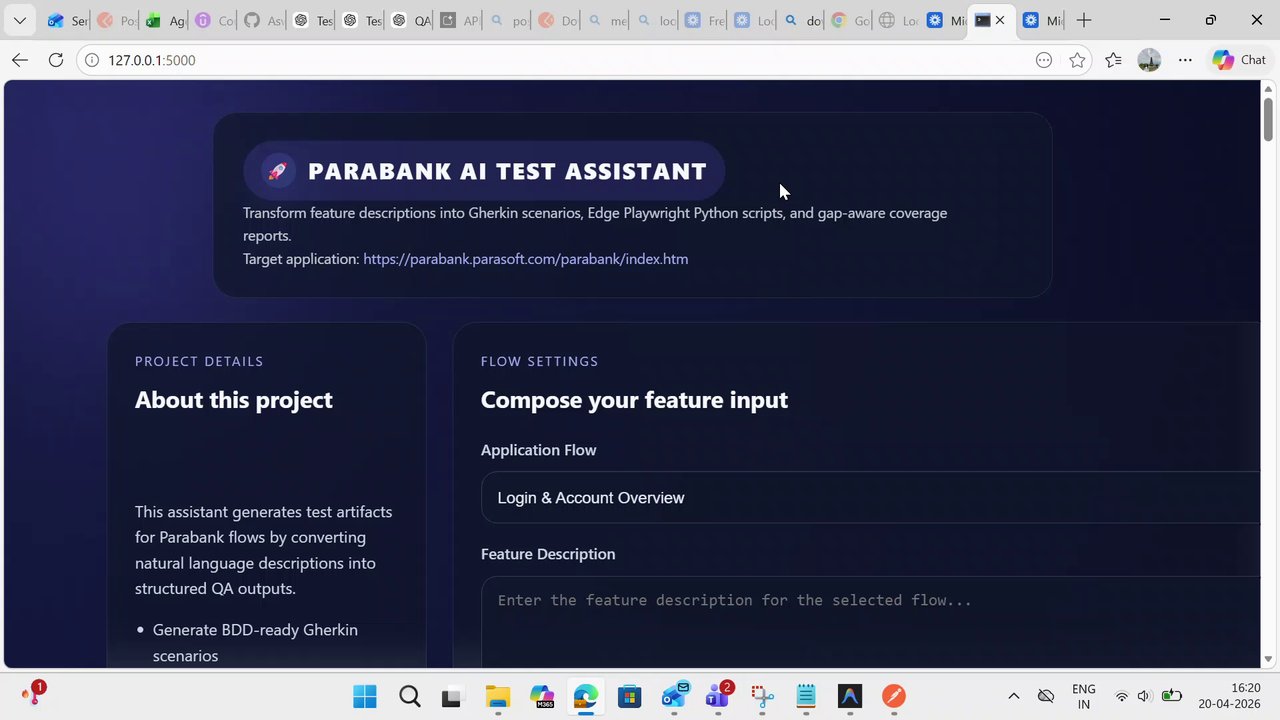Click the page vertical scrollbar thumb
The image size is (1280, 720).
point(1268,120)
